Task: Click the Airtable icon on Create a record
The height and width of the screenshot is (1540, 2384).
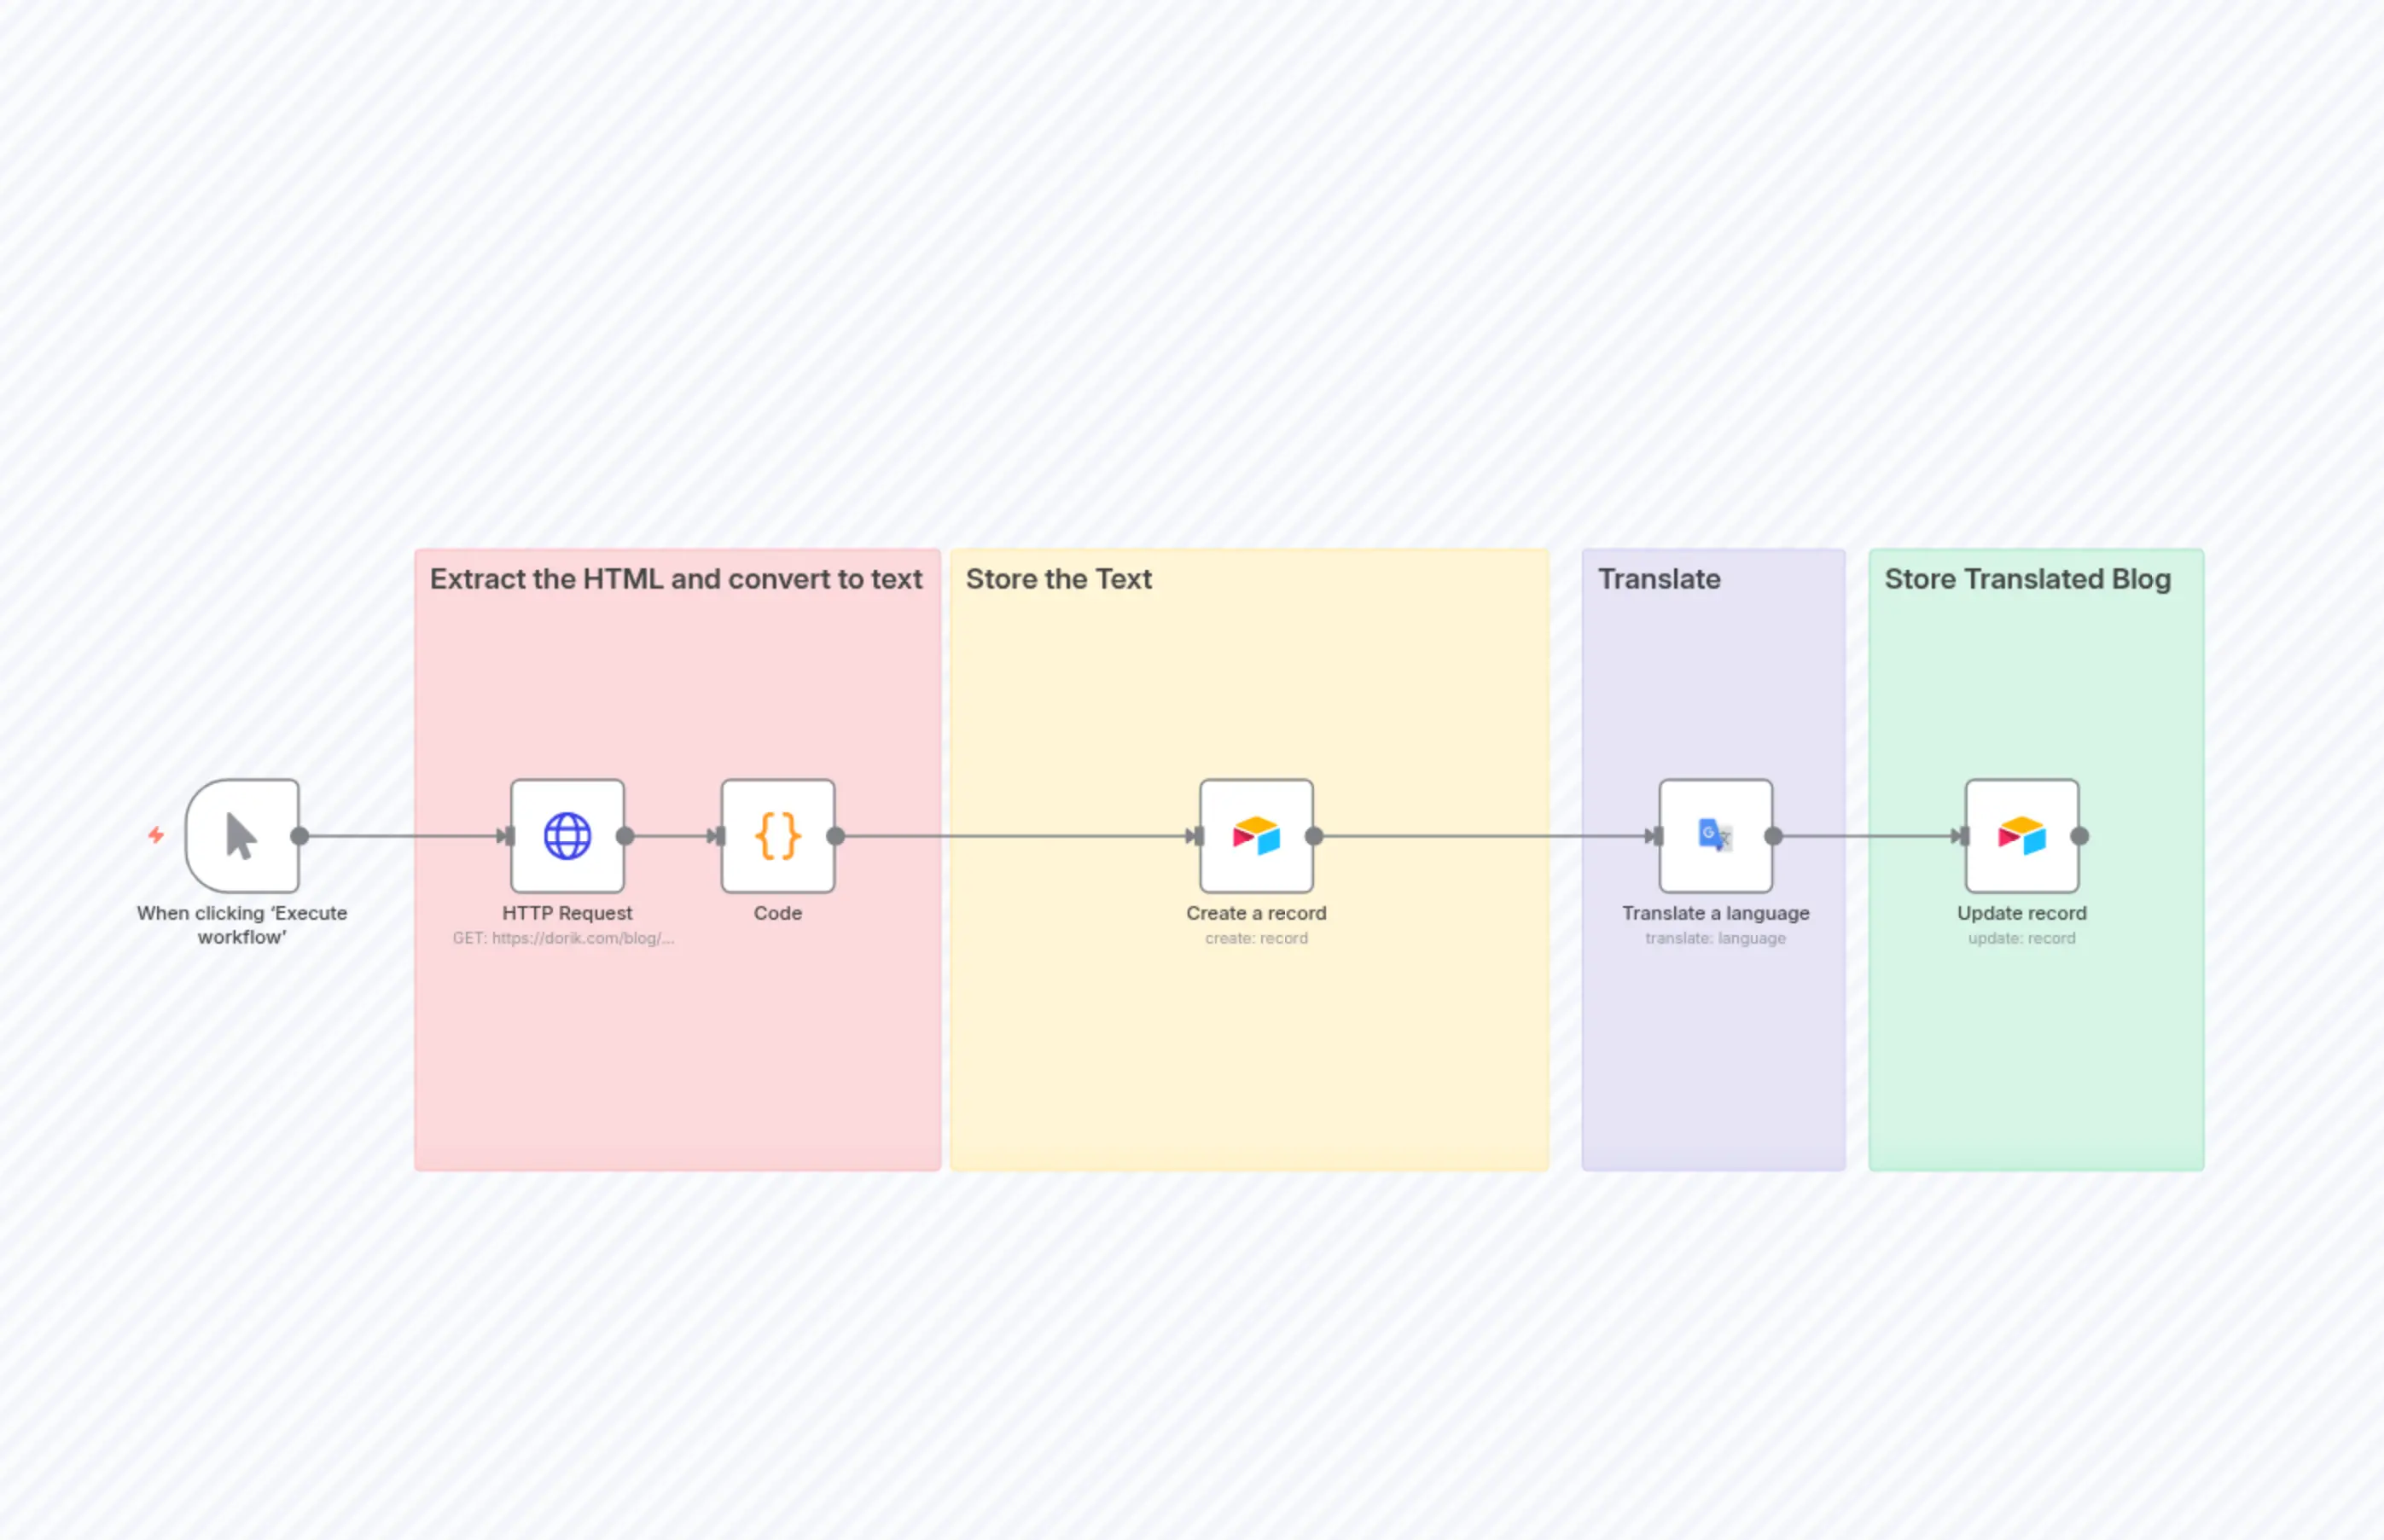Action: click(x=1257, y=835)
